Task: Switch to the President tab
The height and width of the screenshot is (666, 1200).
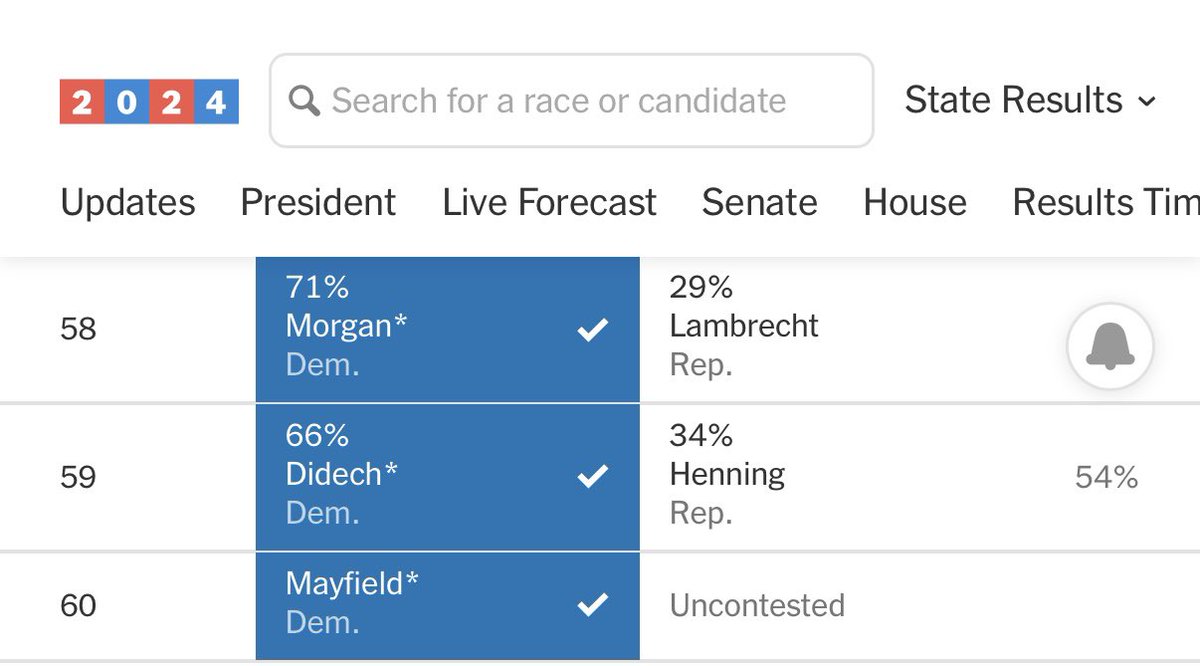Action: click(x=318, y=203)
